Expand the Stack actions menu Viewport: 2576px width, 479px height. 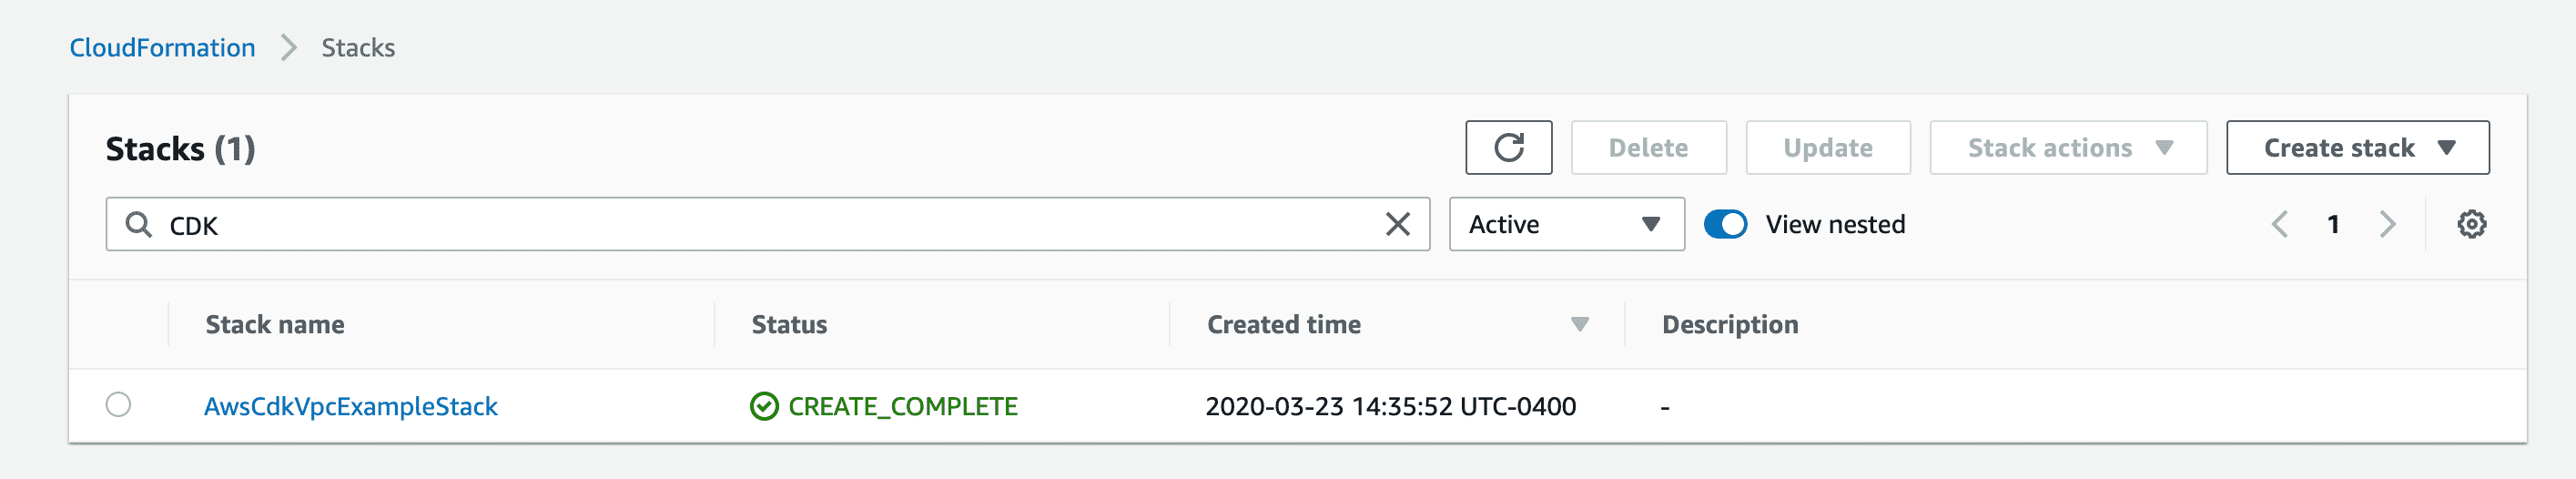tap(2067, 148)
